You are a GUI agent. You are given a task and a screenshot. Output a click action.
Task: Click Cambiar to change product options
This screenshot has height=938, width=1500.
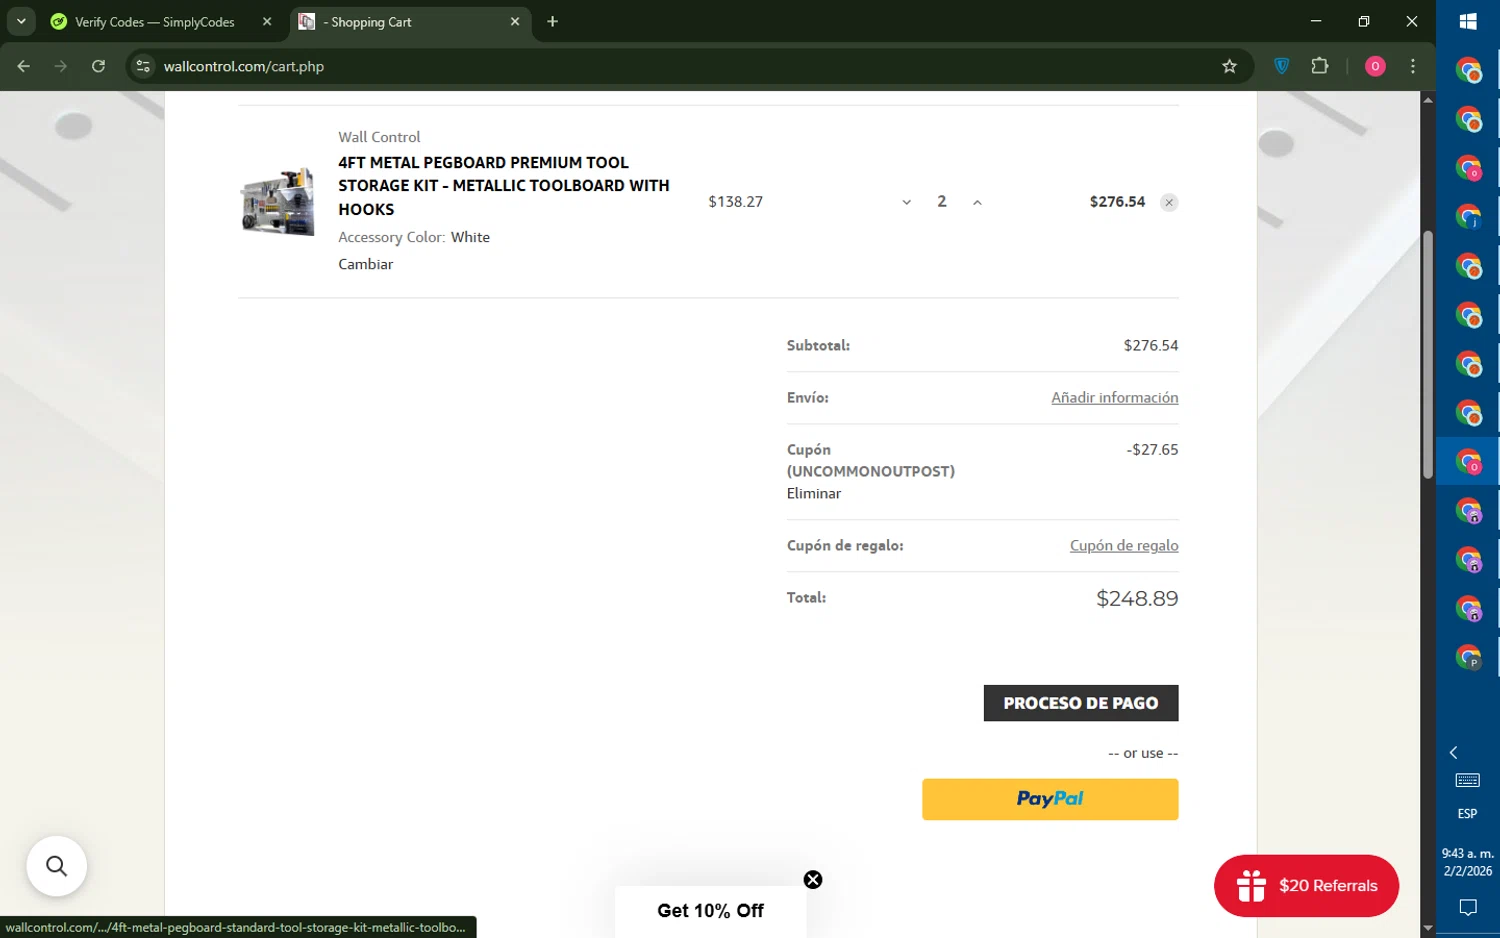click(366, 264)
